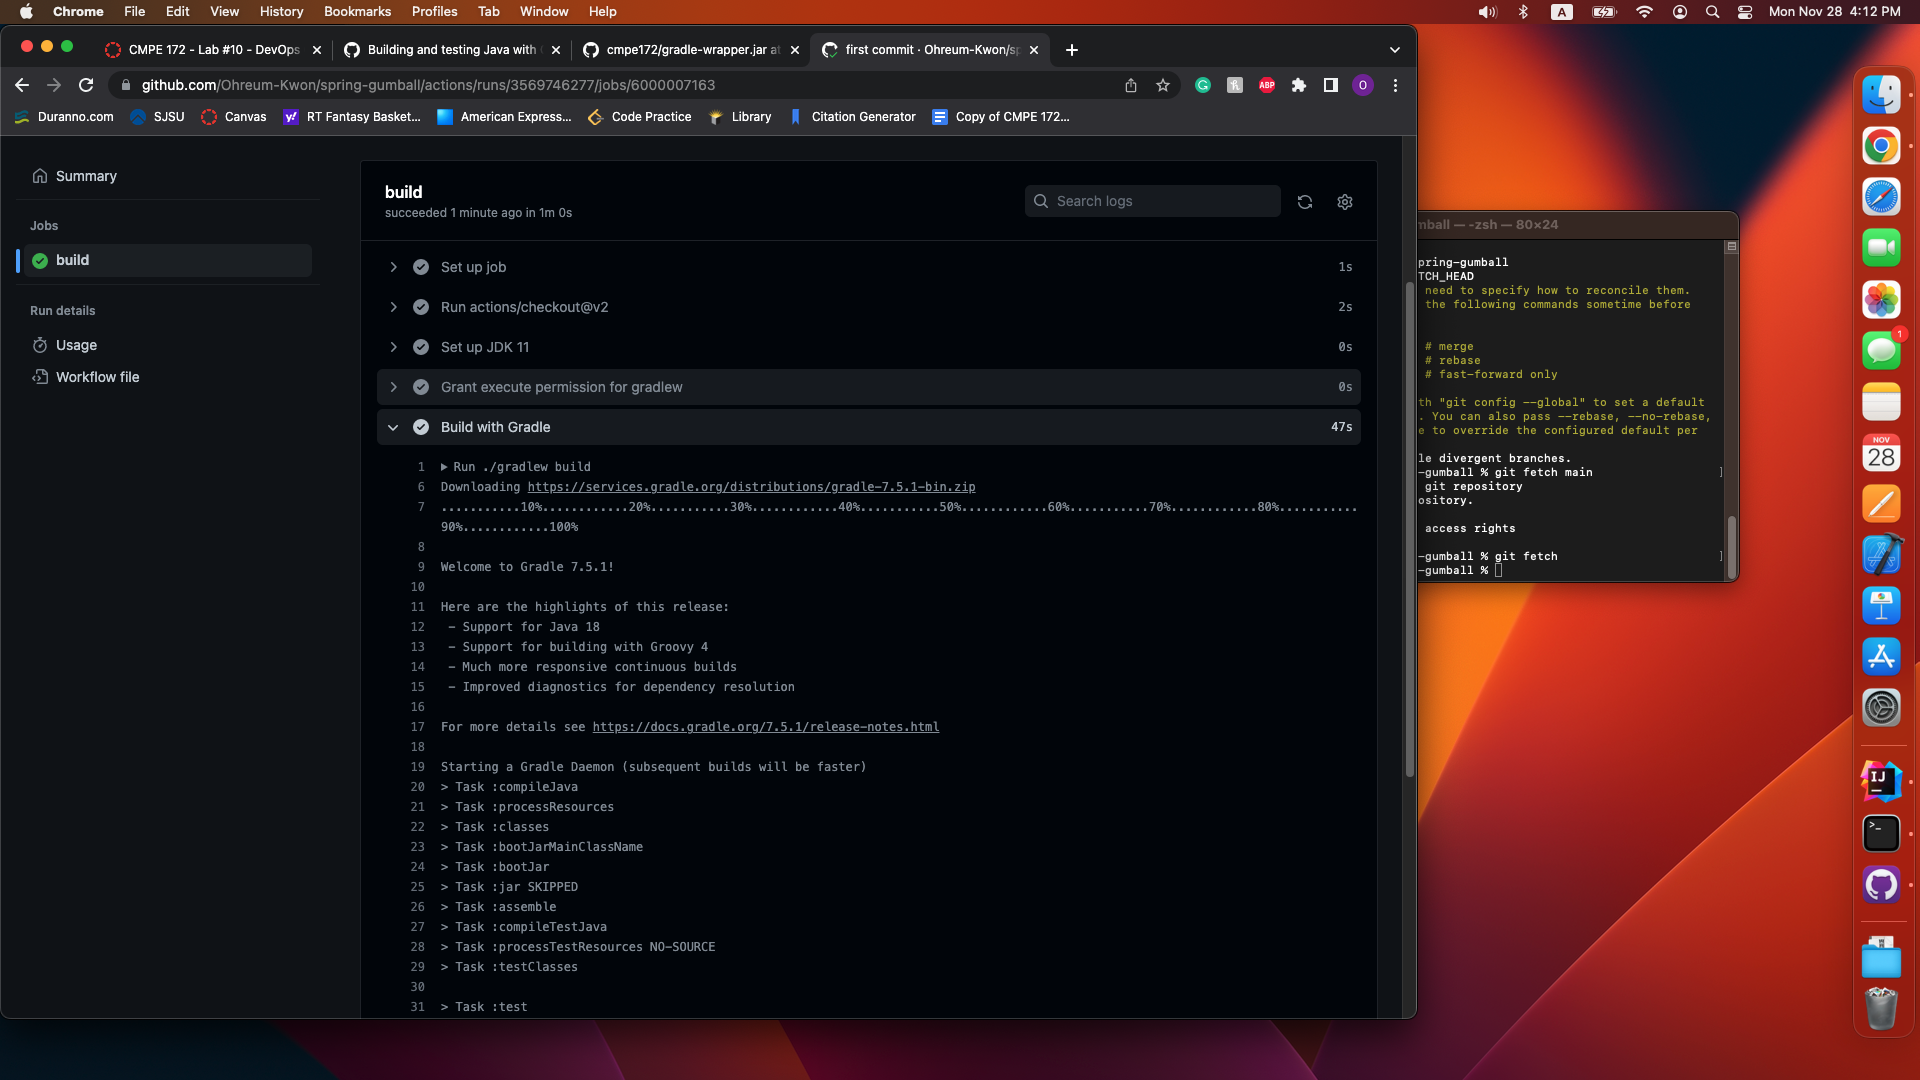Viewport: 1920px width, 1080px height.
Task: Expand the Run actions/checkout@v2 step
Action: tap(393, 307)
